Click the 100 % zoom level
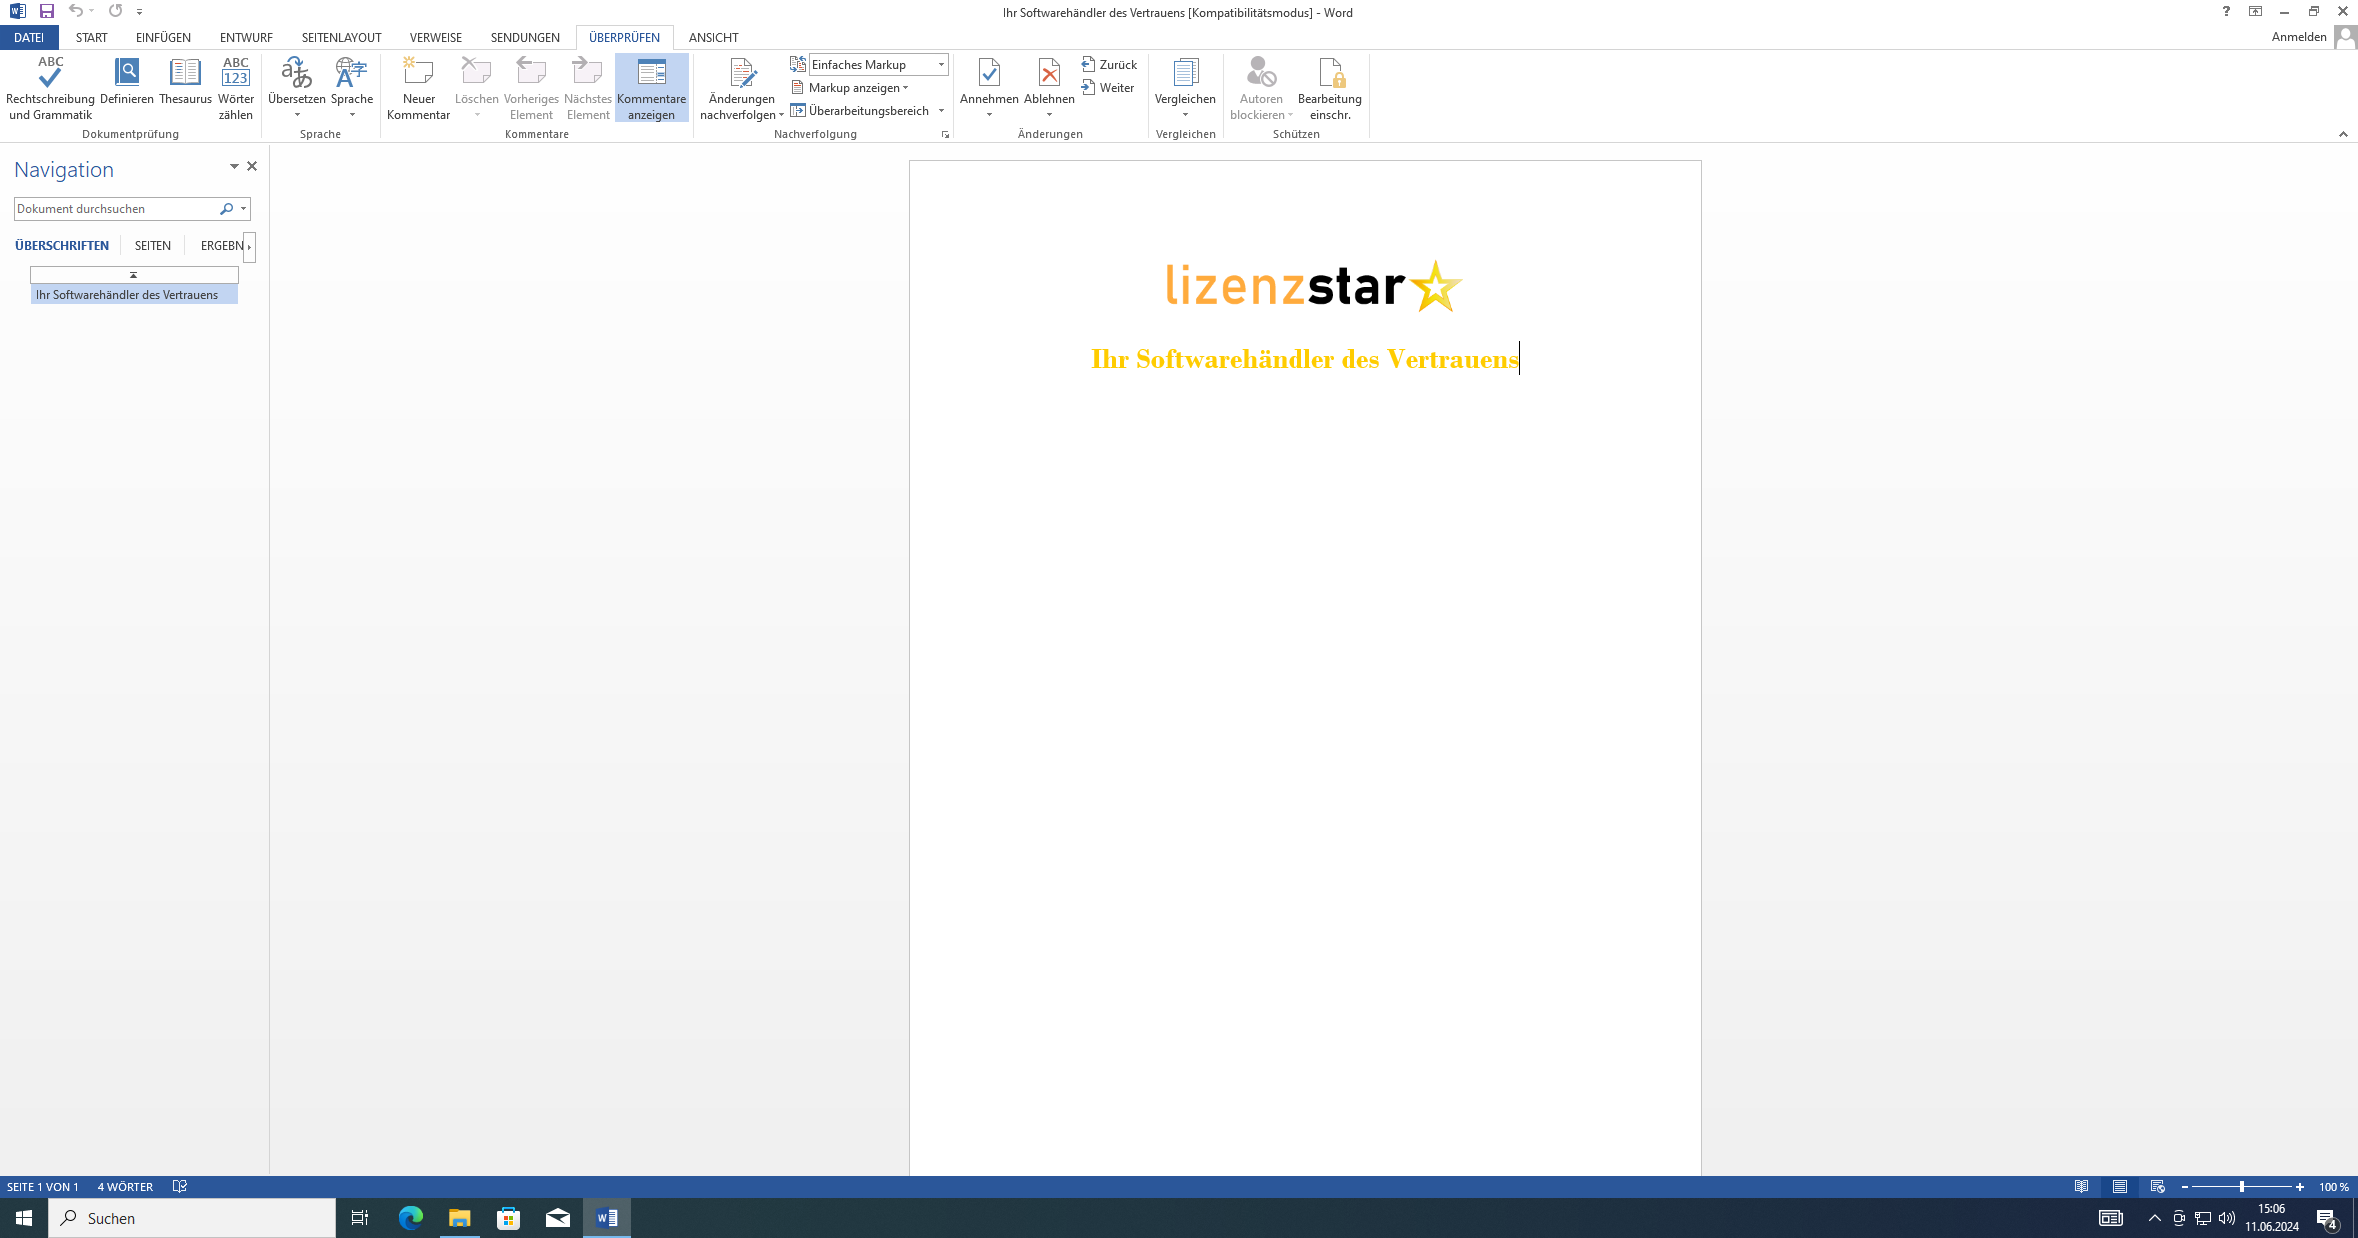 pos(2333,1187)
